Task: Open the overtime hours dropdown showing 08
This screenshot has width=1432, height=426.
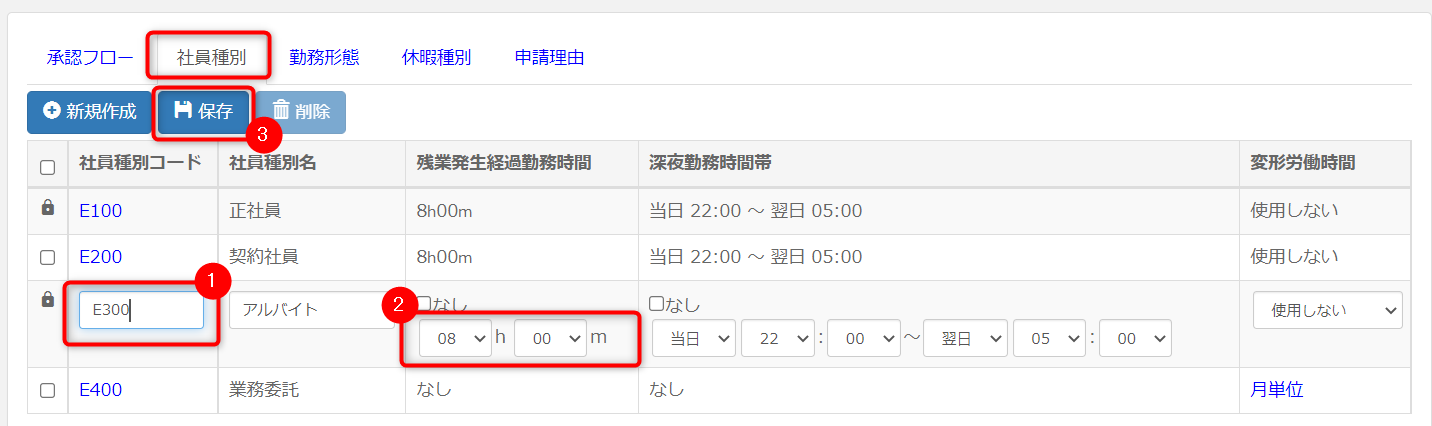Action: (455, 339)
